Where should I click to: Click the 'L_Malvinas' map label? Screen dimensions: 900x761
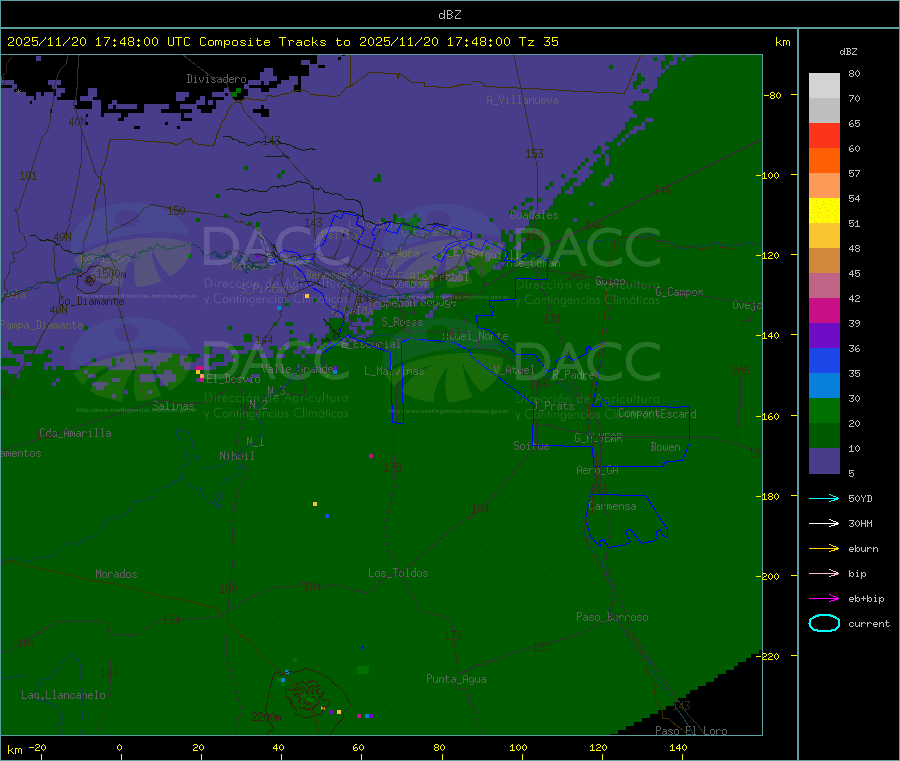[394, 371]
